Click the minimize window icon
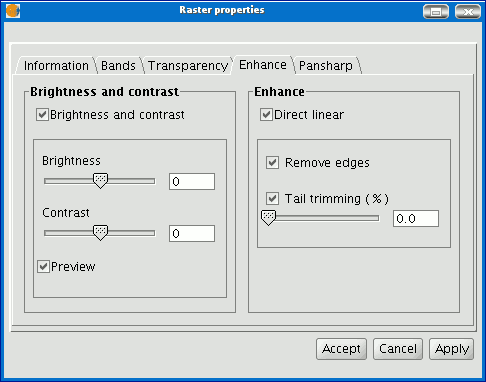Viewport: 486px width, 382px height. [436, 12]
